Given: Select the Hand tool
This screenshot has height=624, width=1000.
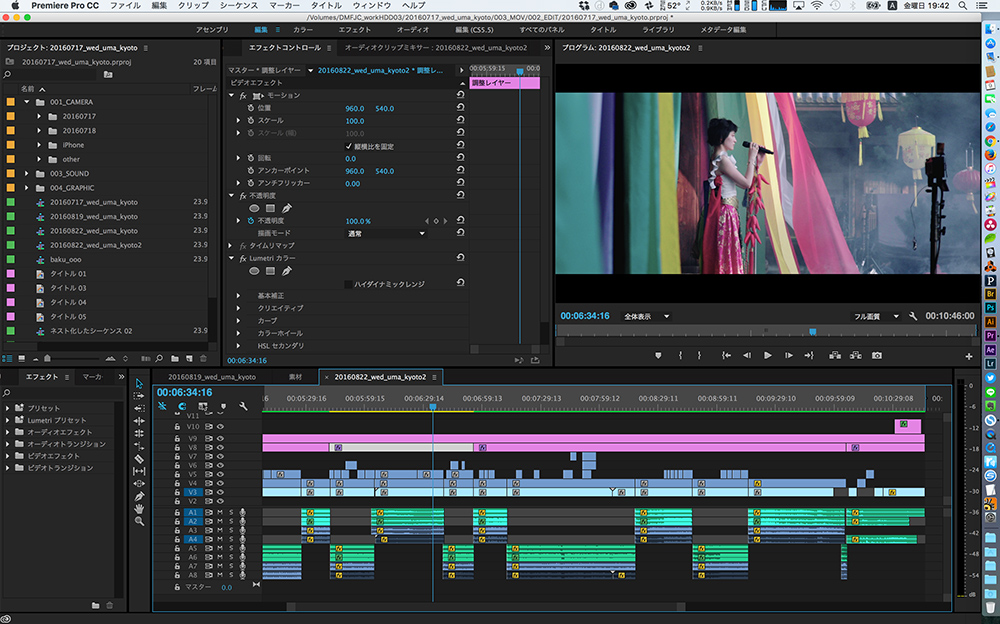Looking at the screenshot, I should click(x=140, y=508).
